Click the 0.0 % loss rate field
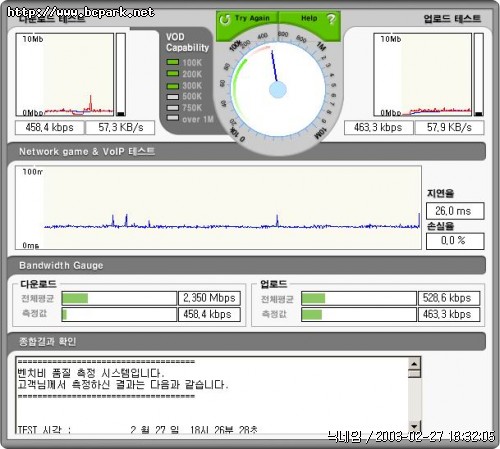This screenshot has height=449, width=500. pos(455,241)
